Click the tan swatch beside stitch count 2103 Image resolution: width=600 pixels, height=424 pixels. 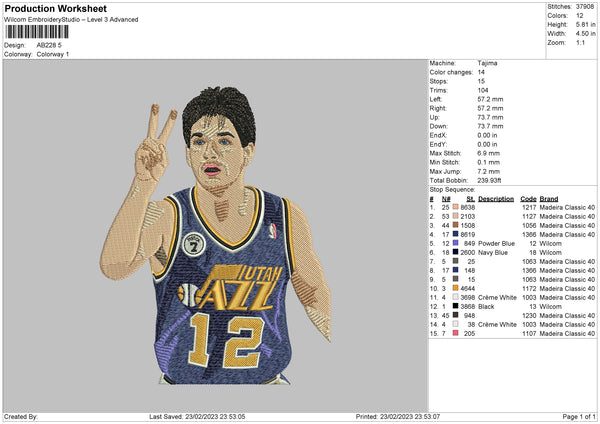[x=455, y=216]
